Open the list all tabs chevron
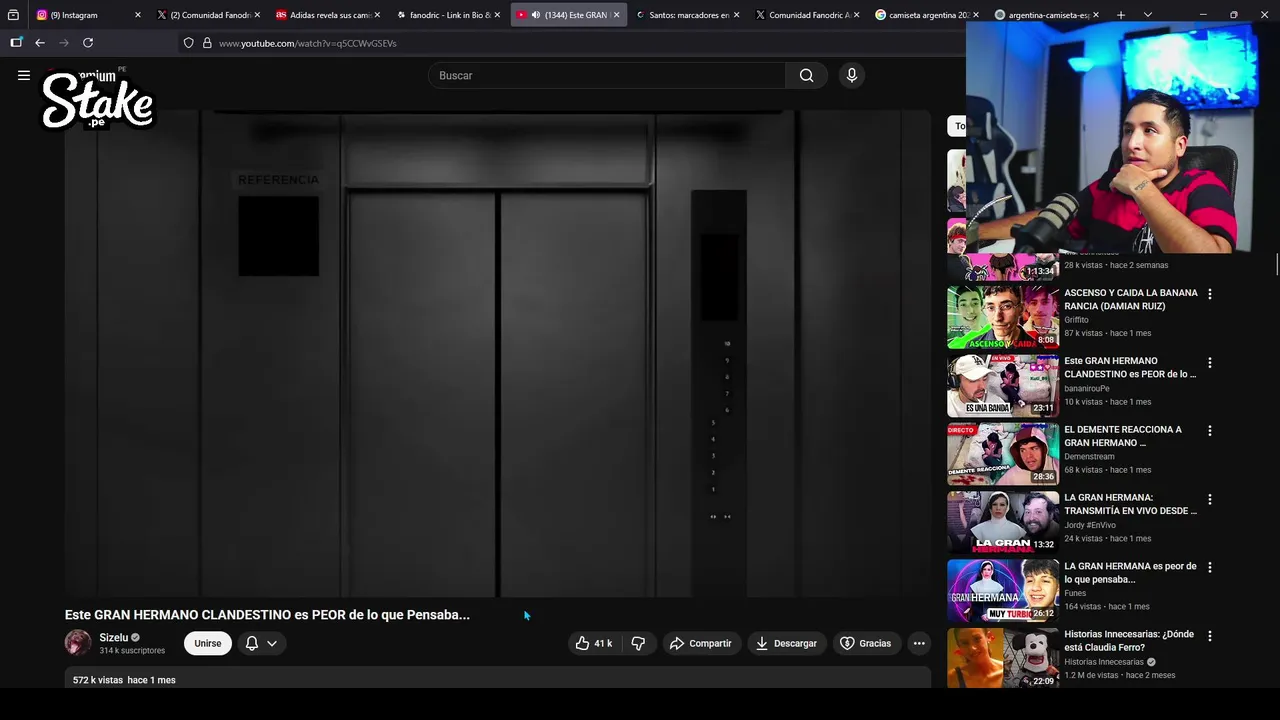Viewport: 1280px width, 720px height. (x=1148, y=15)
